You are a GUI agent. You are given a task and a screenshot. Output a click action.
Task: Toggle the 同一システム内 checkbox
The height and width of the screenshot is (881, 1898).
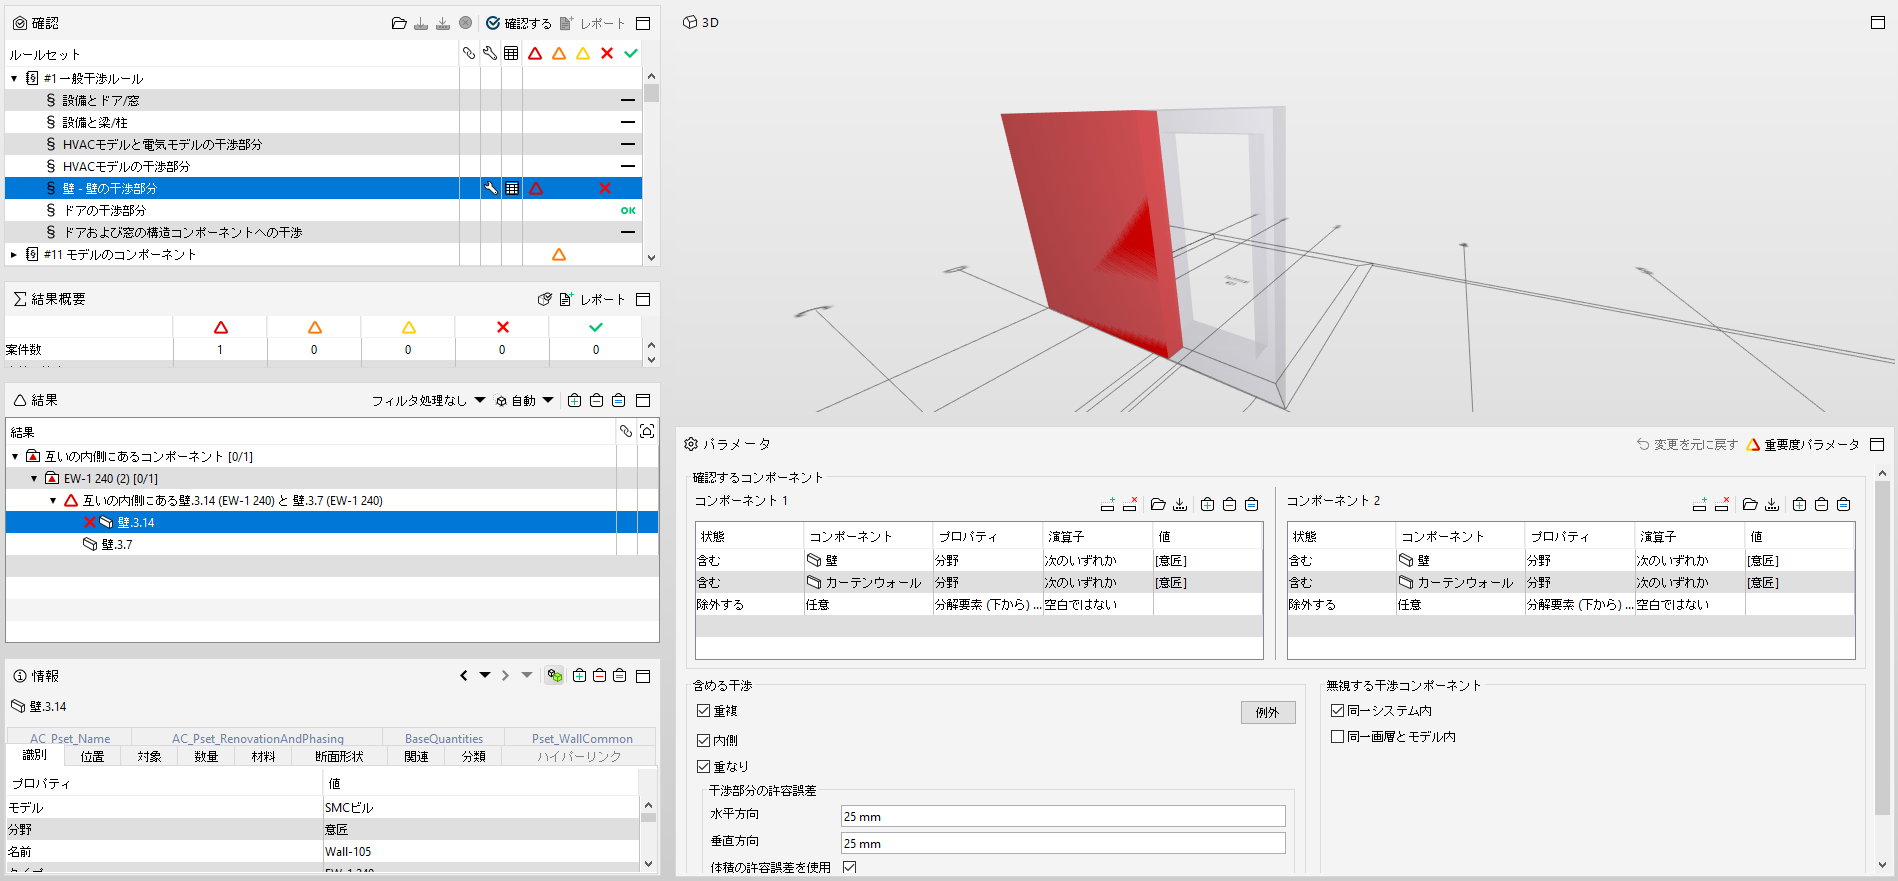(1337, 711)
